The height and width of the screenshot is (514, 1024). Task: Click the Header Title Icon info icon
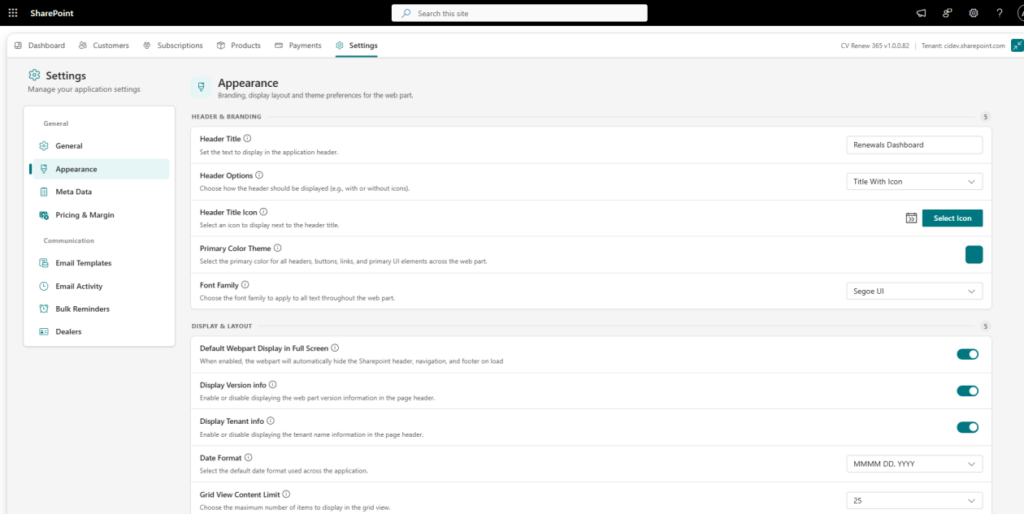[263, 212]
